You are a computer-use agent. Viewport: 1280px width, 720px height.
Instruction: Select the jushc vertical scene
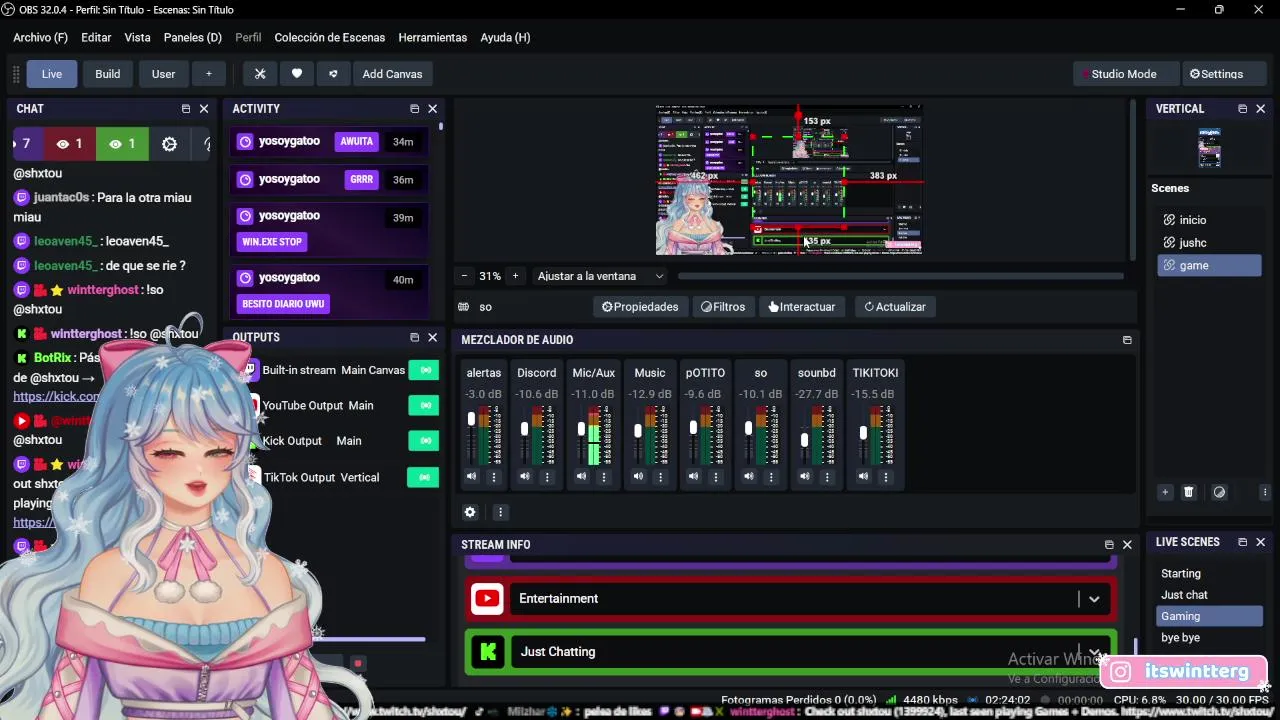click(1209, 243)
